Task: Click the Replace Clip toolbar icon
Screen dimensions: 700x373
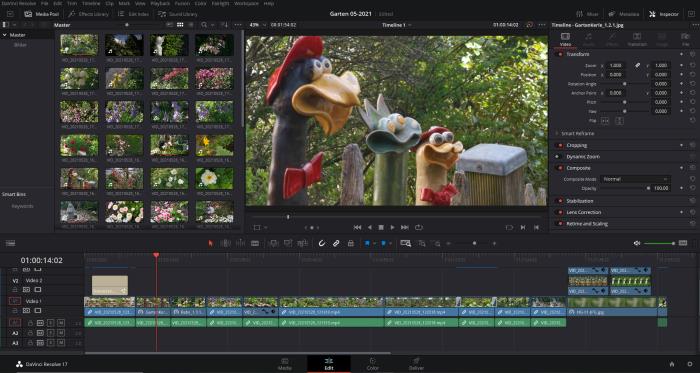Action: coord(302,243)
